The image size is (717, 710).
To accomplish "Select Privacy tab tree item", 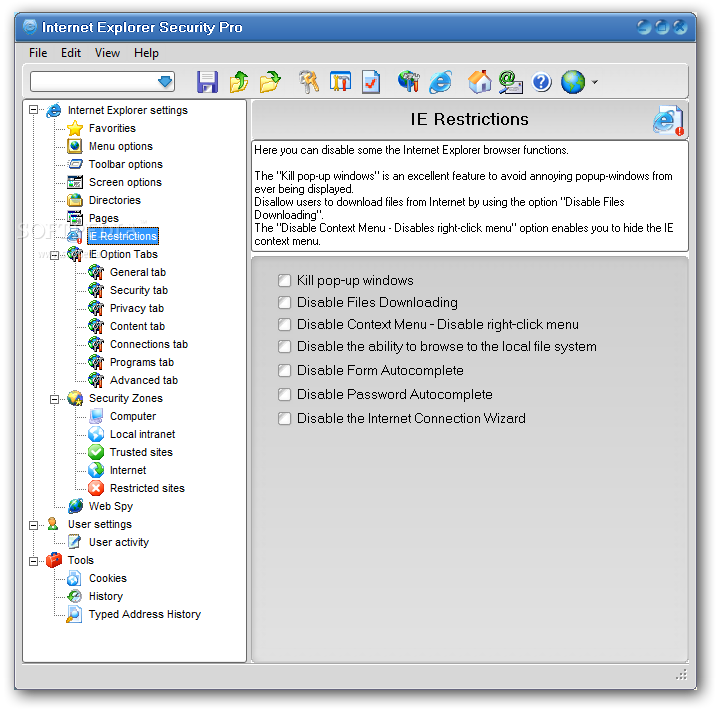I will point(137,308).
